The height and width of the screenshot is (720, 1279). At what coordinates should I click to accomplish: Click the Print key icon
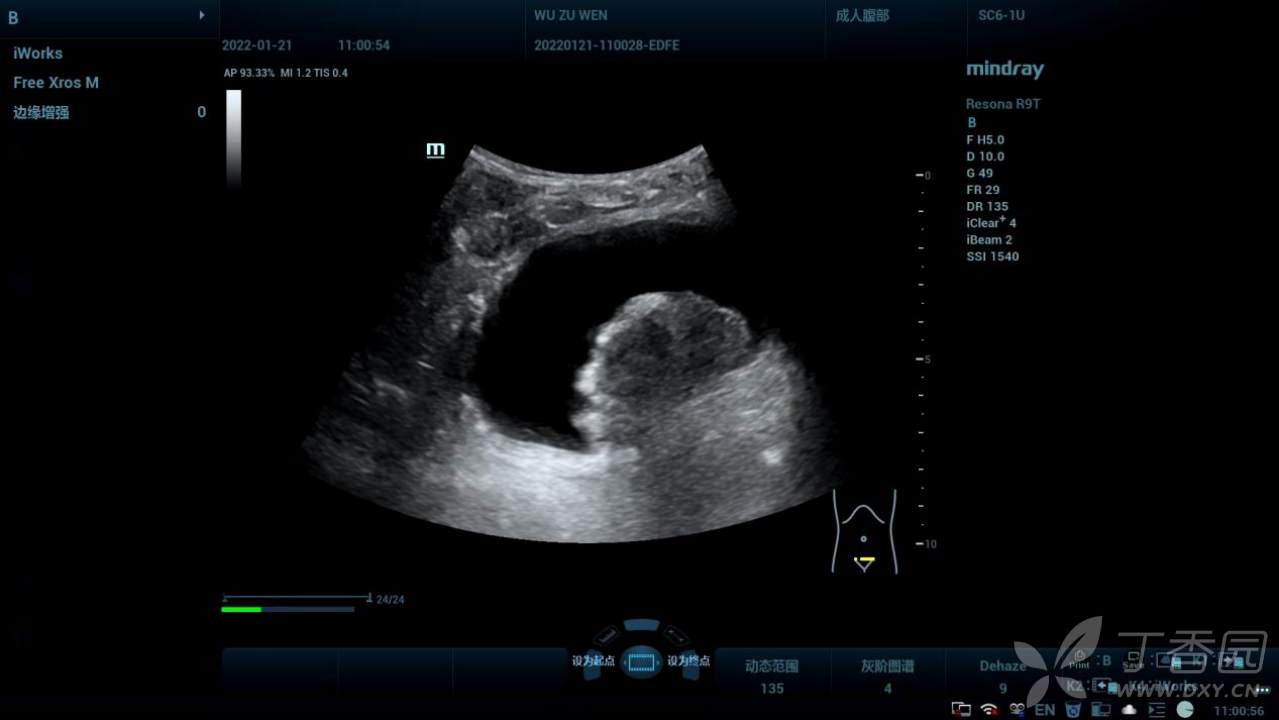(x=1079, y=659)
